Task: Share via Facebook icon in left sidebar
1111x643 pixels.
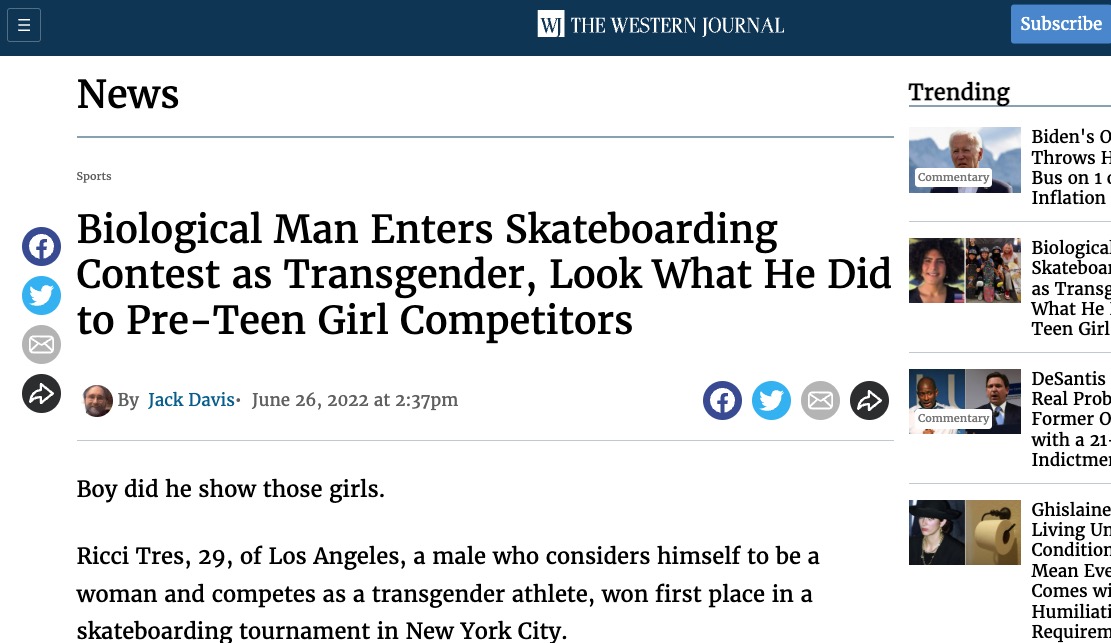Action: click(x=41, y=247)
